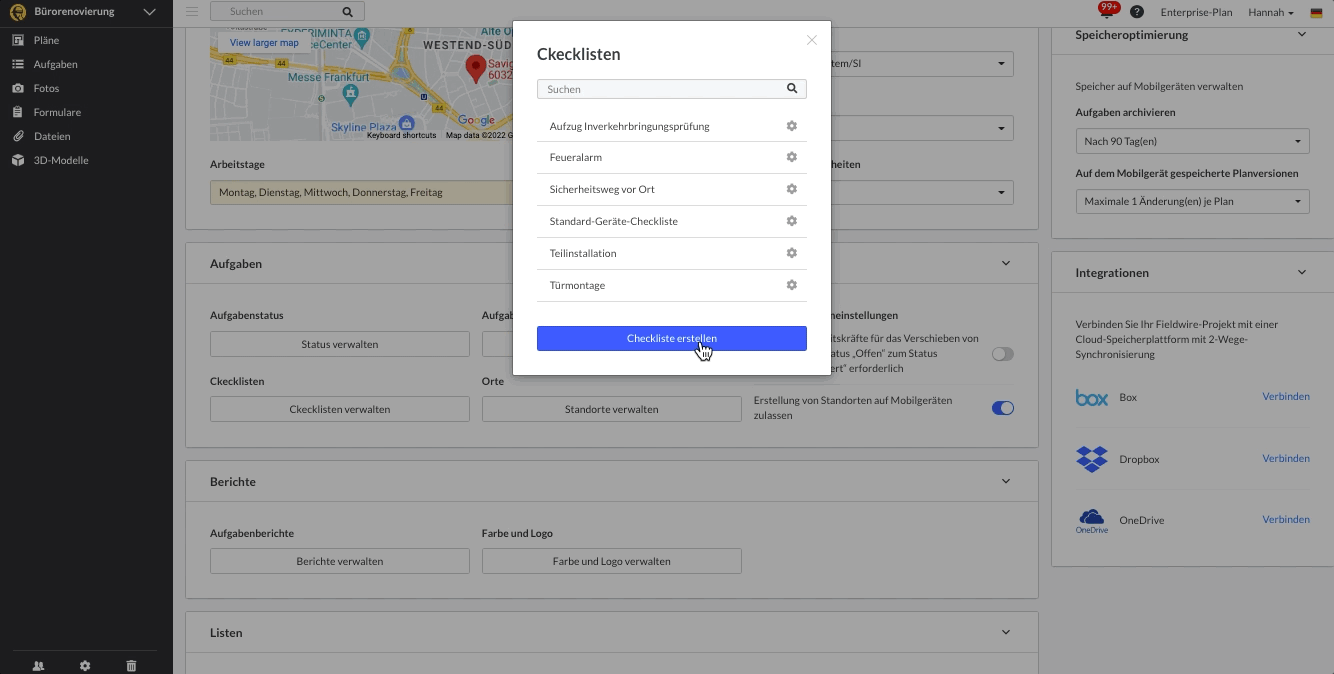Click the Pläne sidebar icon
The width and height of the screenshot is (1334, 674).
pyautogui.click(x=17, y=40)
